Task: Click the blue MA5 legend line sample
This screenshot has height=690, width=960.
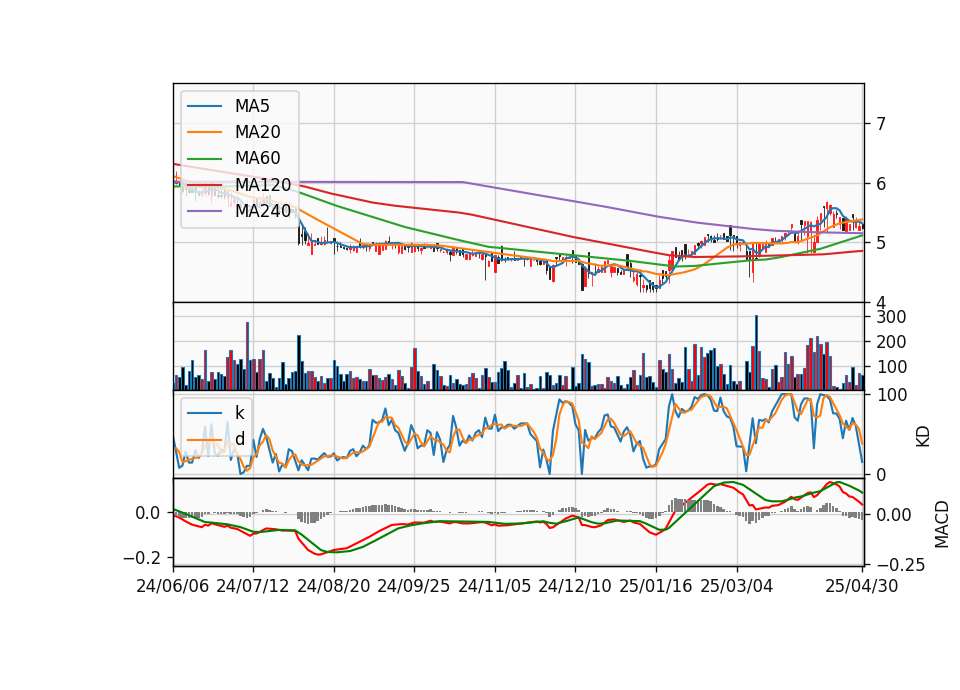Action: (204, 106)
